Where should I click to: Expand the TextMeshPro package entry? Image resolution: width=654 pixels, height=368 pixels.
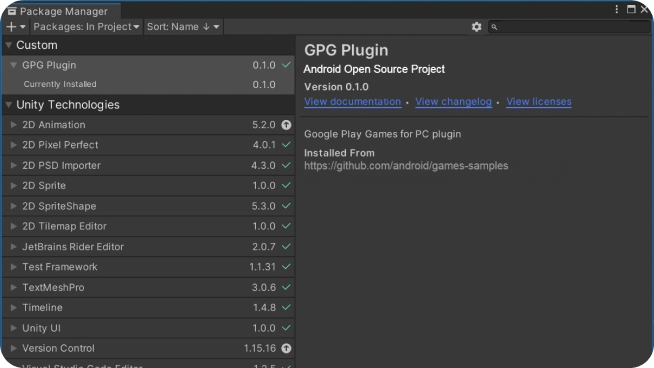tap(13, 287)
